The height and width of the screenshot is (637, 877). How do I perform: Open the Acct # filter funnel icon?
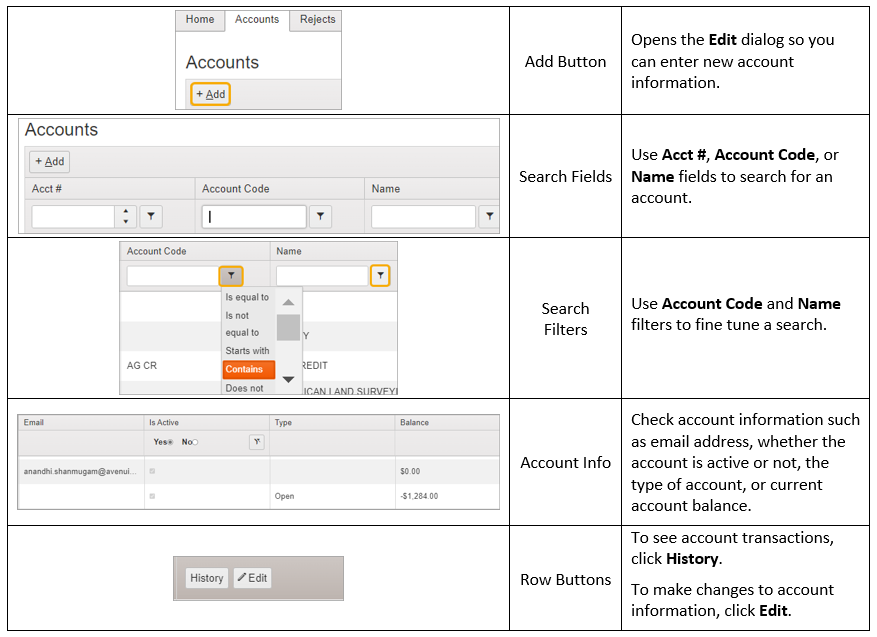point(150,216)
